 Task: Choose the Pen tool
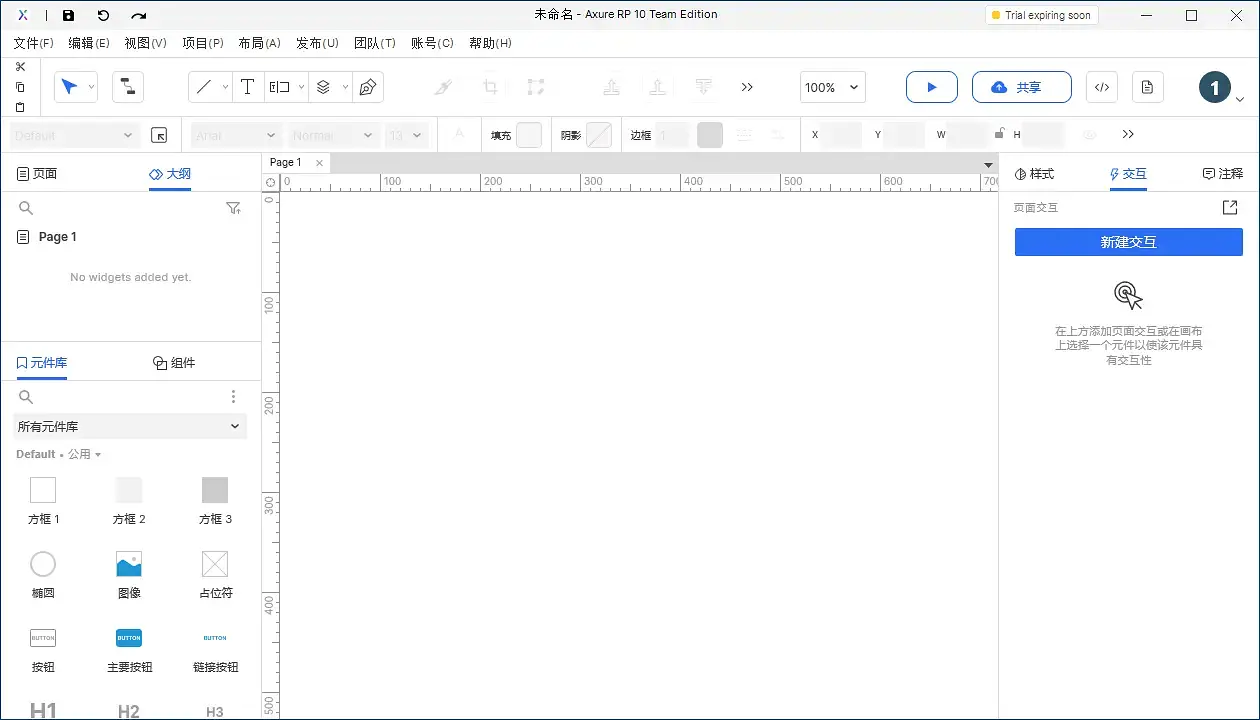(x=367, y=87)
